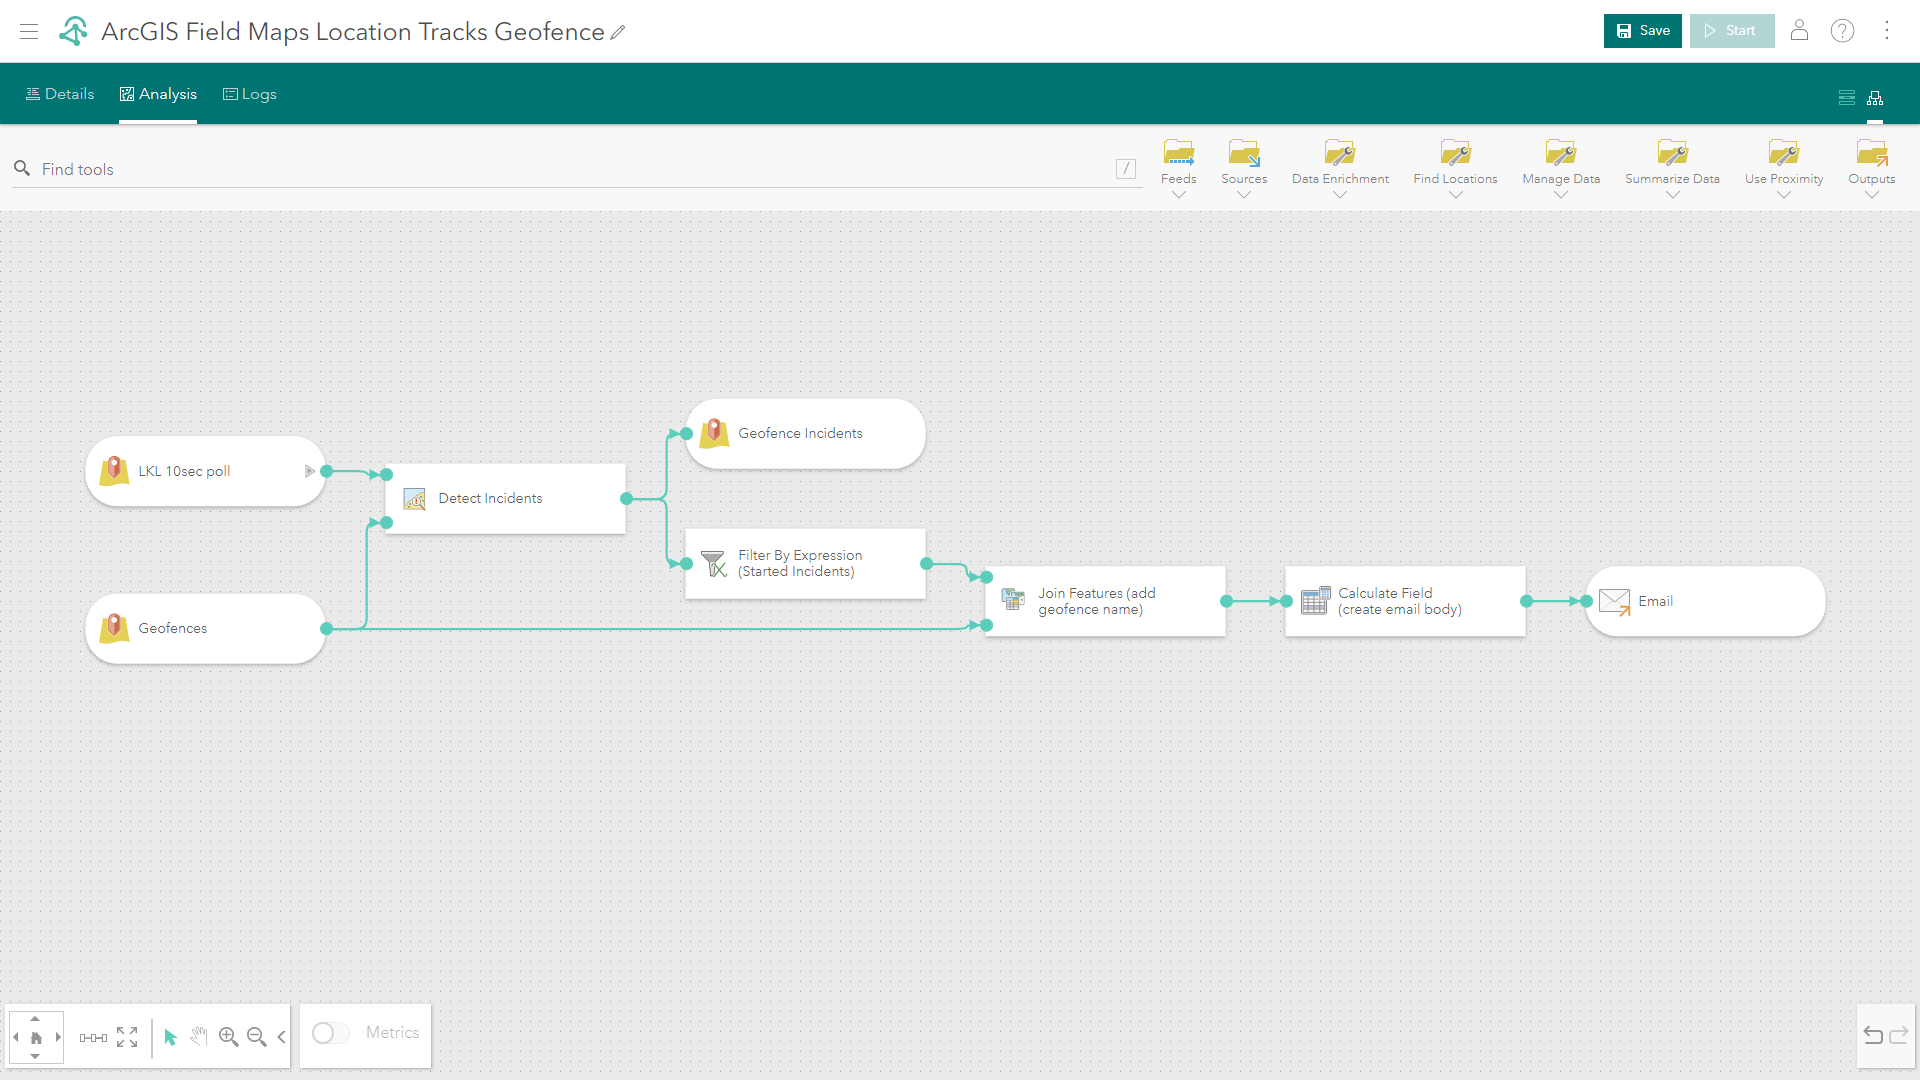The width and height of the screenshot is (1920, 1080).
Task: Click the zoom in magnifier
Action: [228, 1037]
